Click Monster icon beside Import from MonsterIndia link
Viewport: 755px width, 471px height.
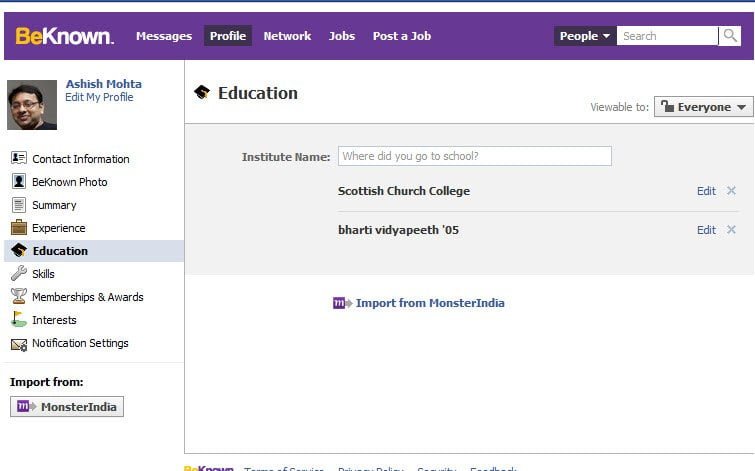(342, 303)
